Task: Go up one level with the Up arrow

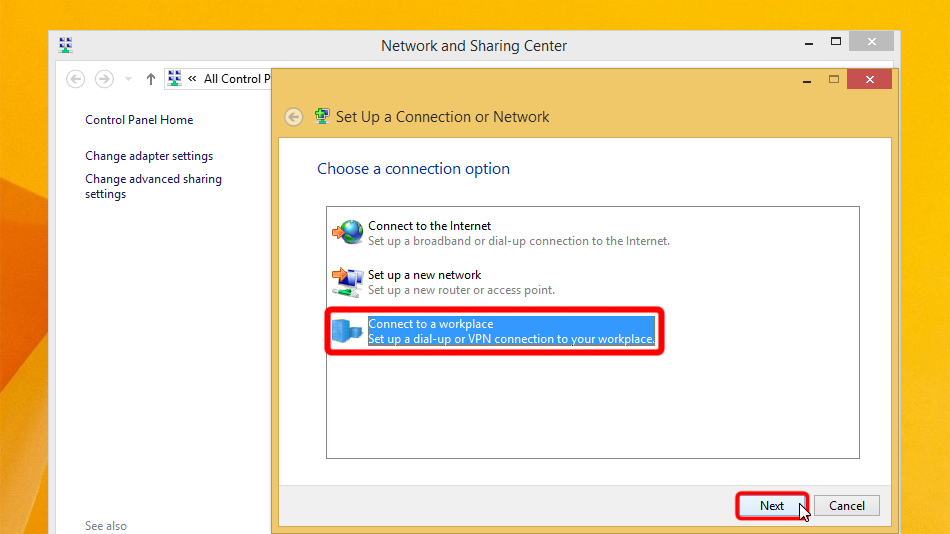Action: tap(151, 79)
